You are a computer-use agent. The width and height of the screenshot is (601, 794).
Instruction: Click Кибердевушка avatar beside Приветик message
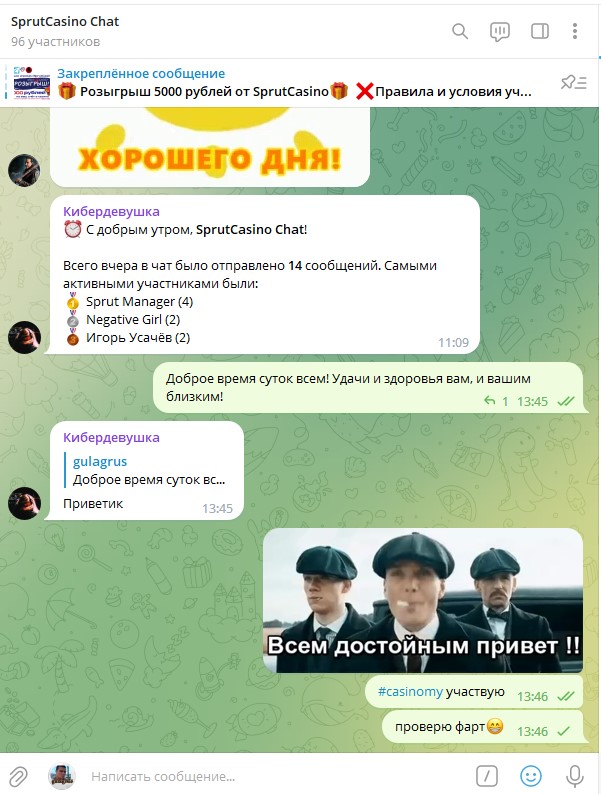pyautogui.click(x=24, y=503)
